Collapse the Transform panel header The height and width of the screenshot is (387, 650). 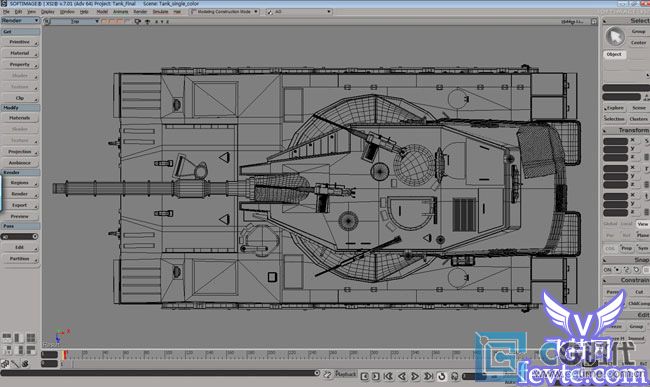[x=626, y=130]
